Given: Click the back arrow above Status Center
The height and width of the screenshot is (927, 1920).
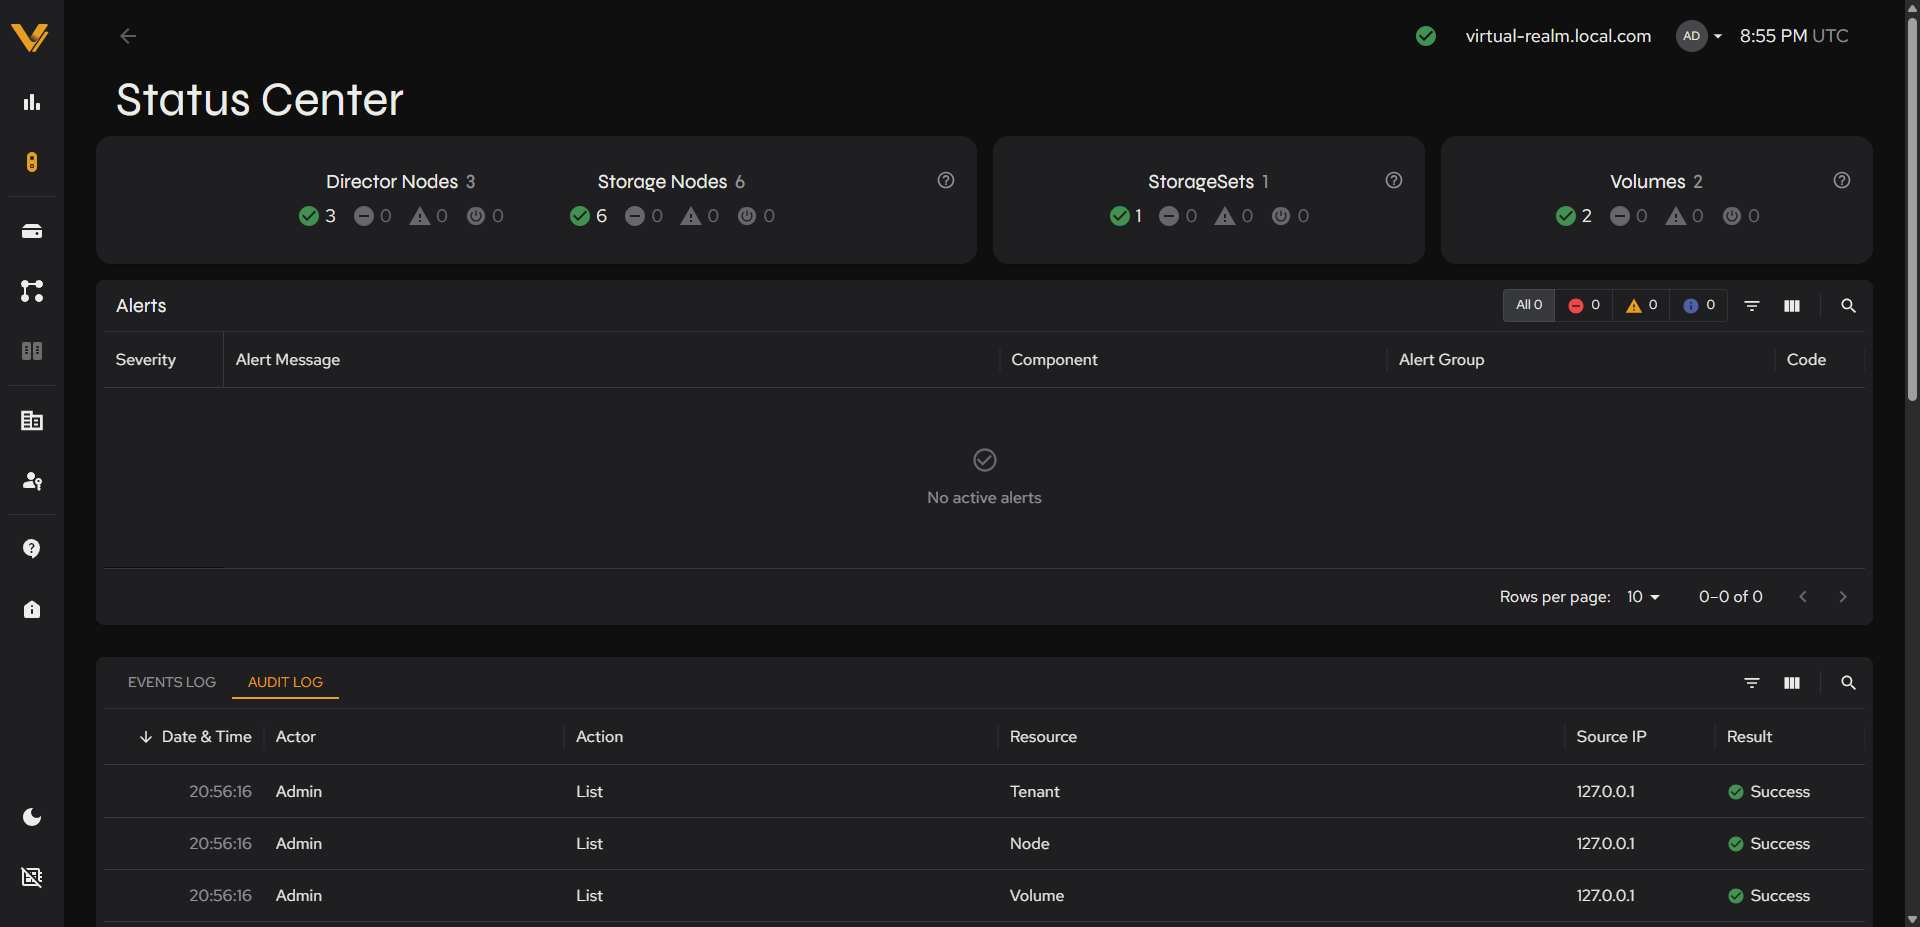Looking at the screenshot, I should (128, 36).
